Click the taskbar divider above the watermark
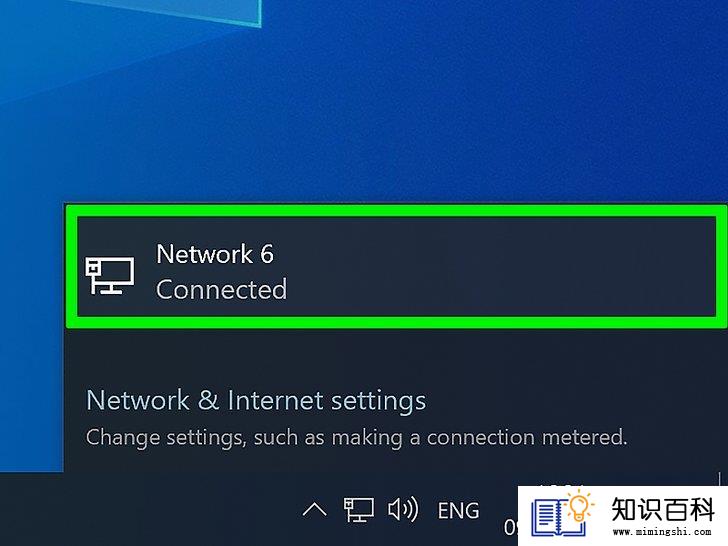This screenshot has height=546, width=728. (x=720, y=479)
